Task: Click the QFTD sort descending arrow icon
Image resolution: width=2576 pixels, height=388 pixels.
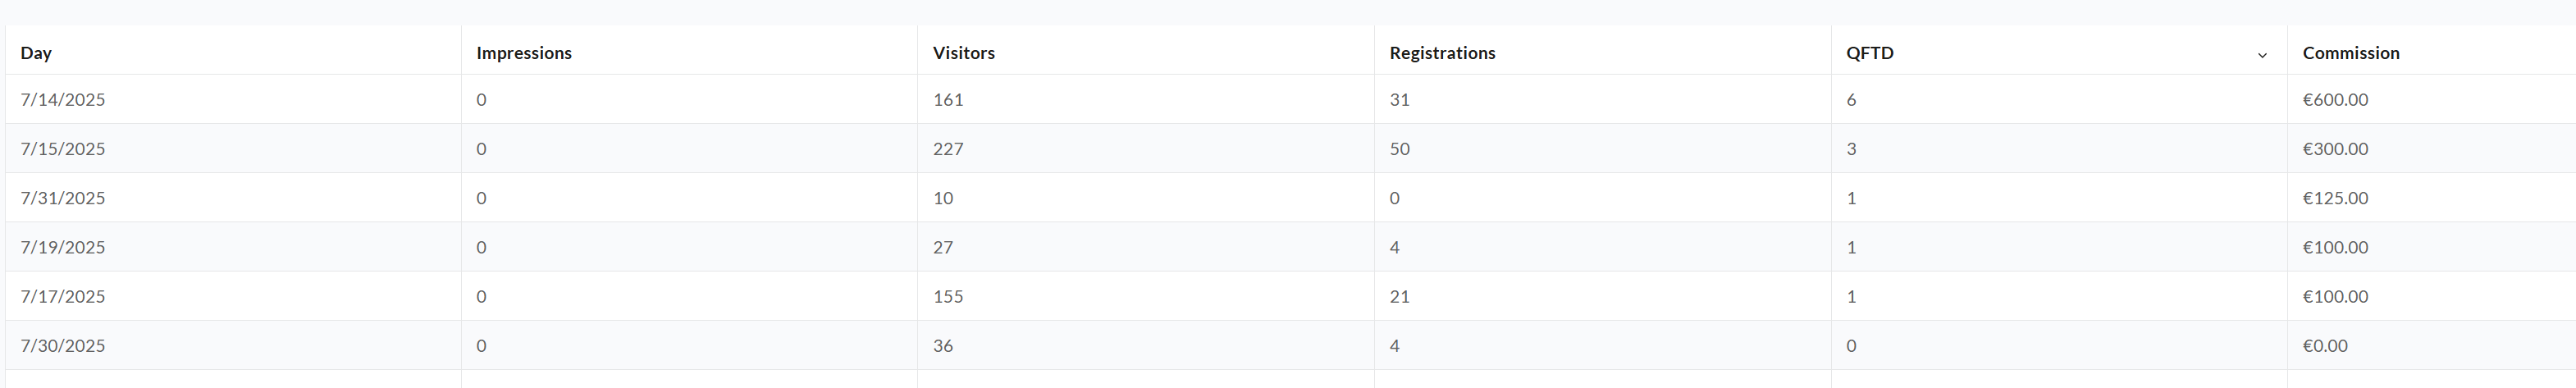Action: tap(2262, 55)
